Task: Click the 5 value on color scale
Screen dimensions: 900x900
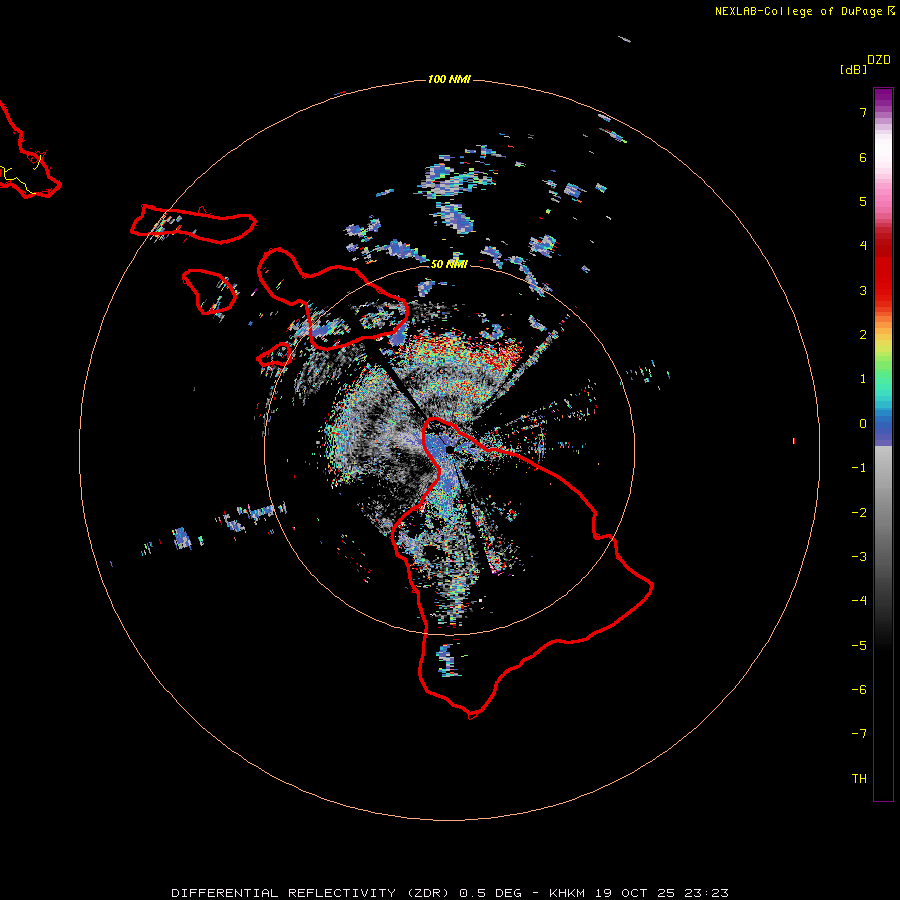Action: tap(863, 201)
